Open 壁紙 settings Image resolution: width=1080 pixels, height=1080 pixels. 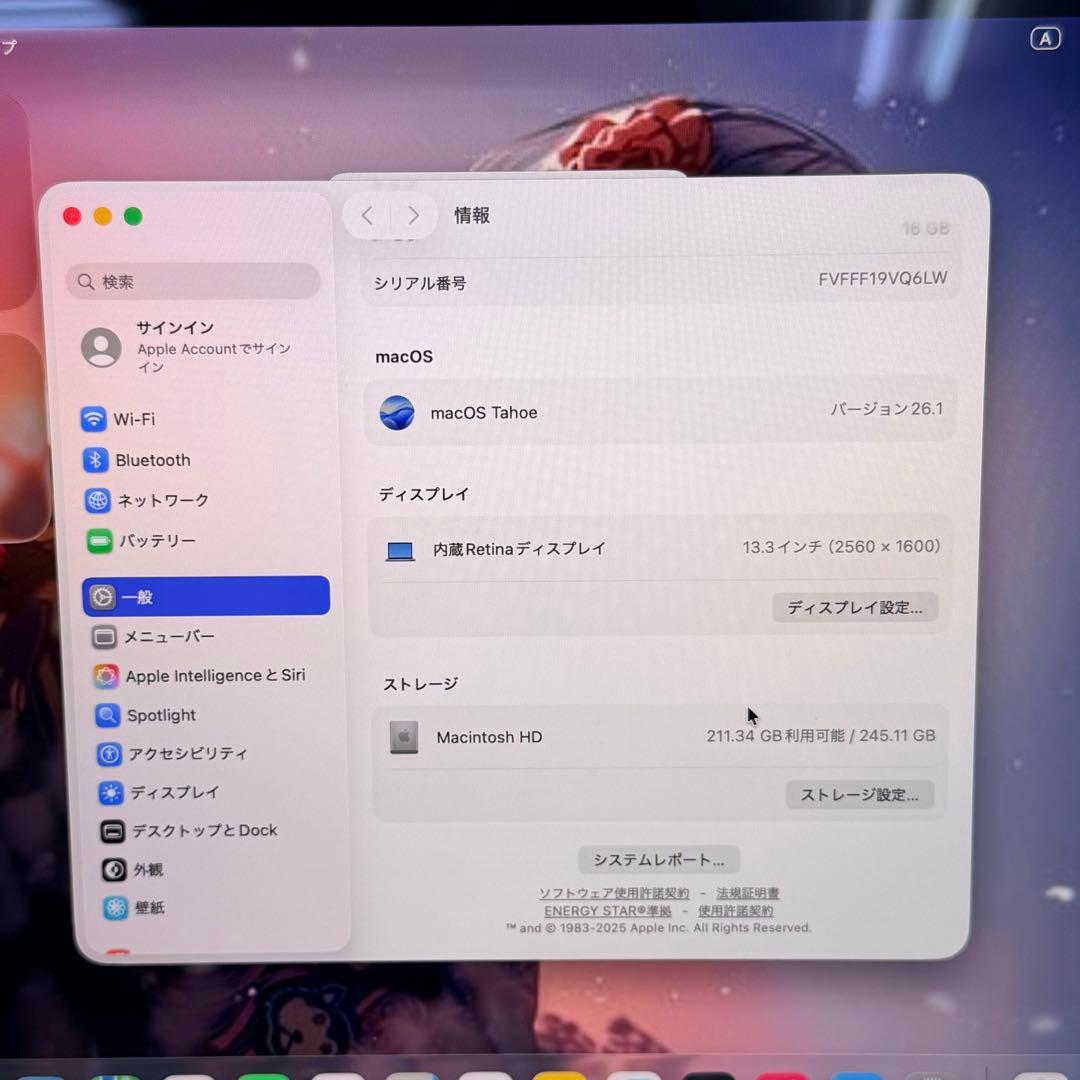point(144,907)
